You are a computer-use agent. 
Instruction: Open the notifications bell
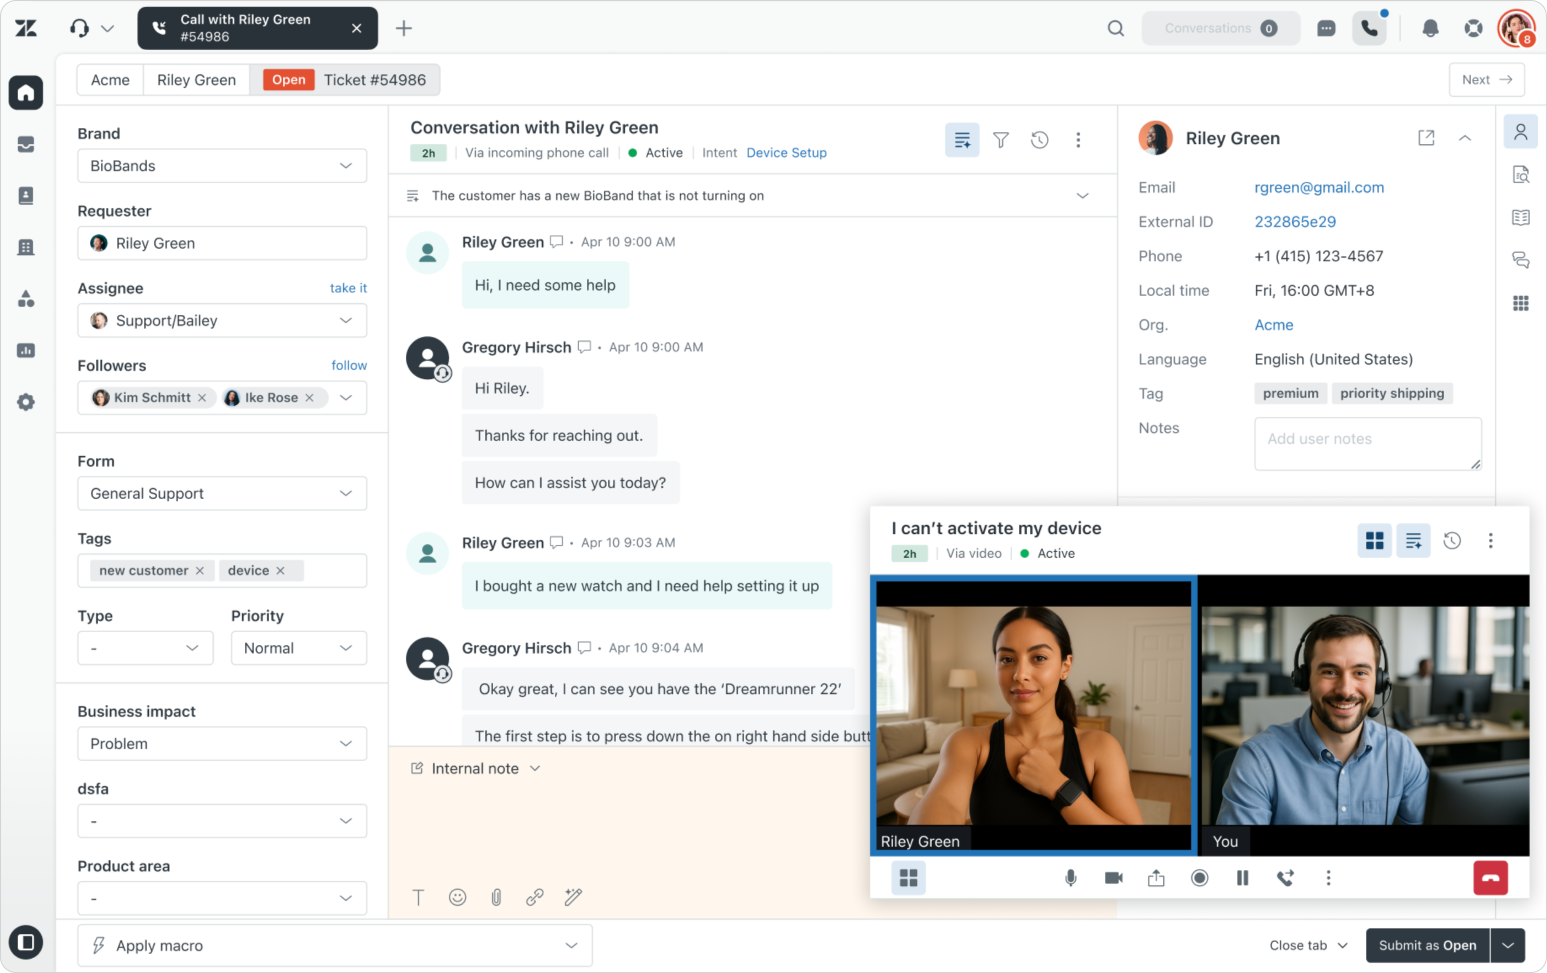[x=1430, y=28]
